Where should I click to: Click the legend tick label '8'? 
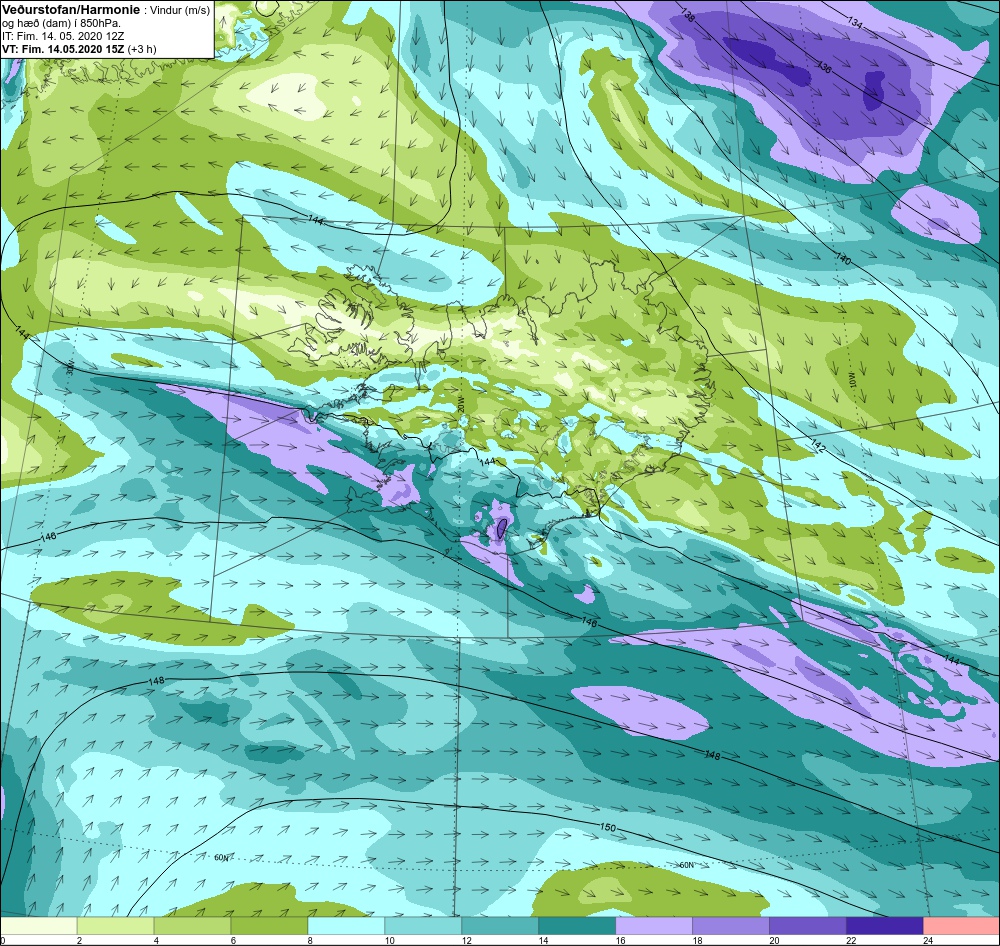[310, 940]
